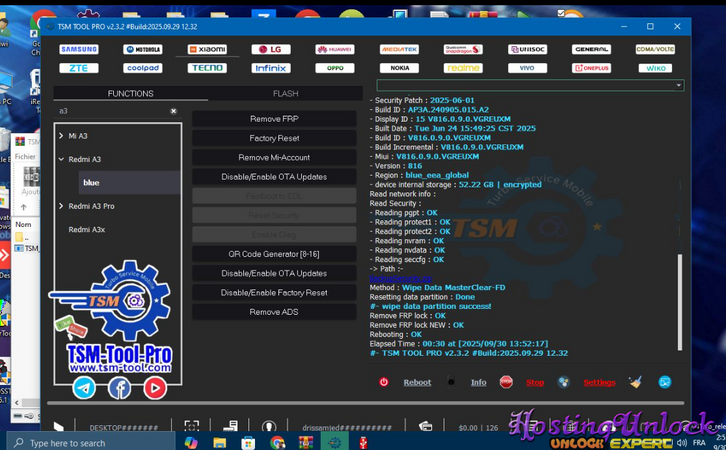Open the Telegram channel icon
The width and height of the screenshot is (726, 450).
(84, 388)
